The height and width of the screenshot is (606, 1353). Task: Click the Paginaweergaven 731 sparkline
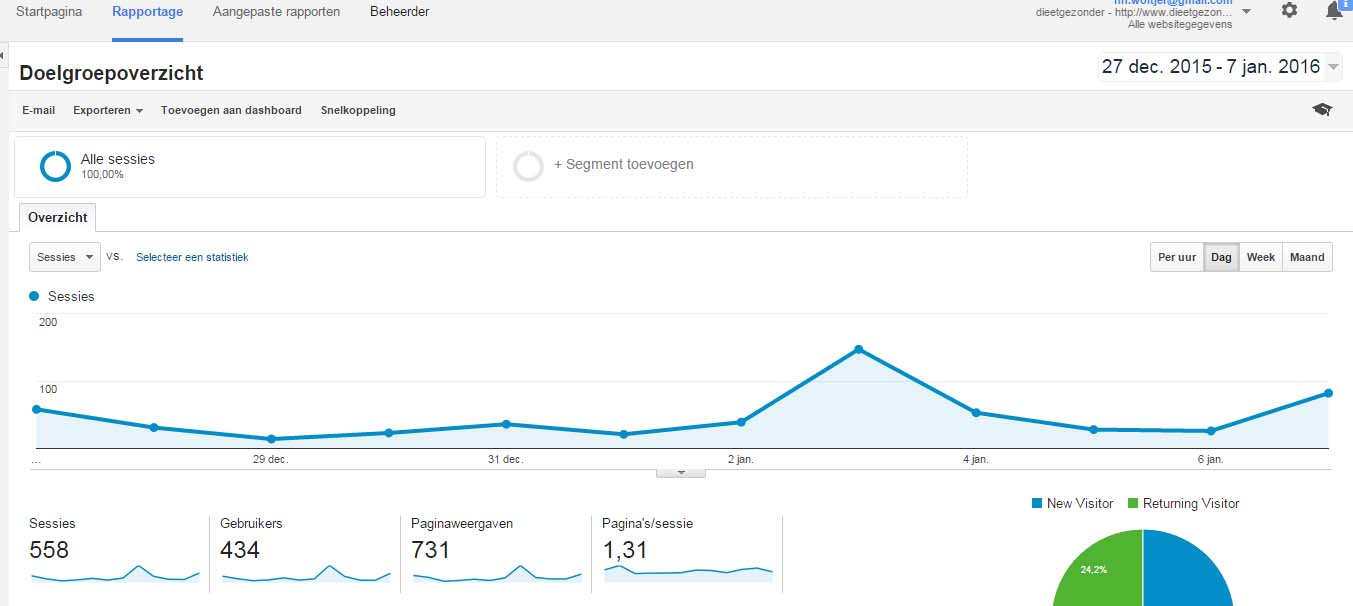pyautogui.click(x=497, y=573)
